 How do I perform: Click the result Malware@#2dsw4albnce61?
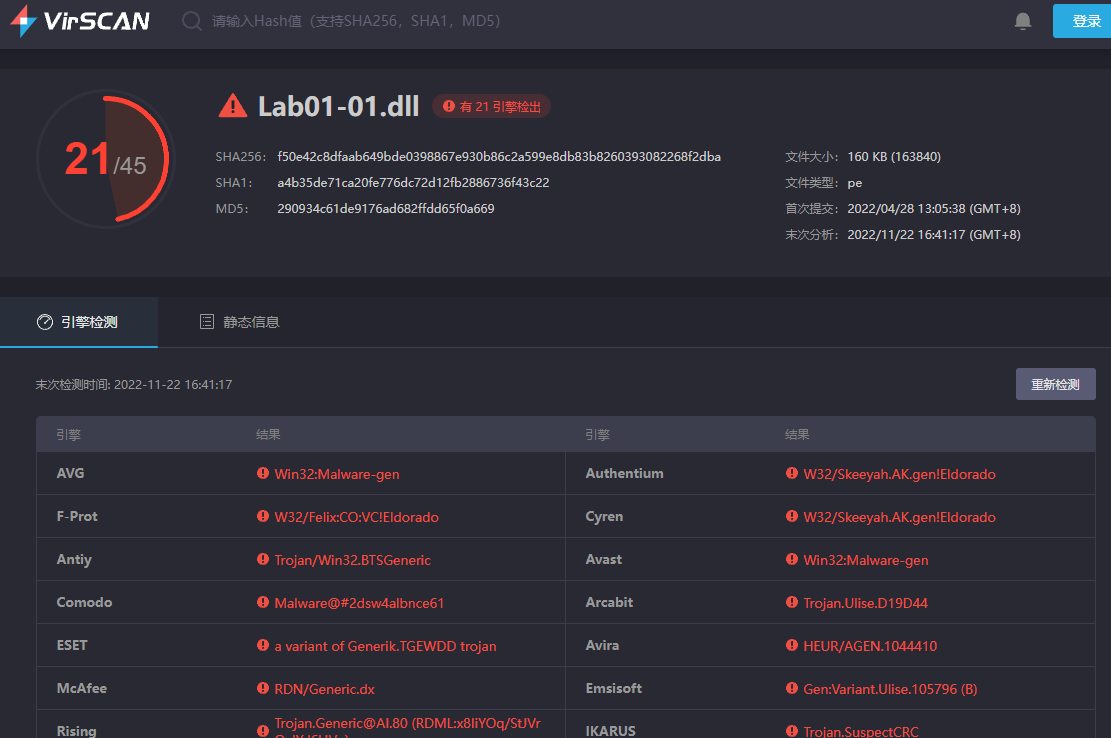359,603
